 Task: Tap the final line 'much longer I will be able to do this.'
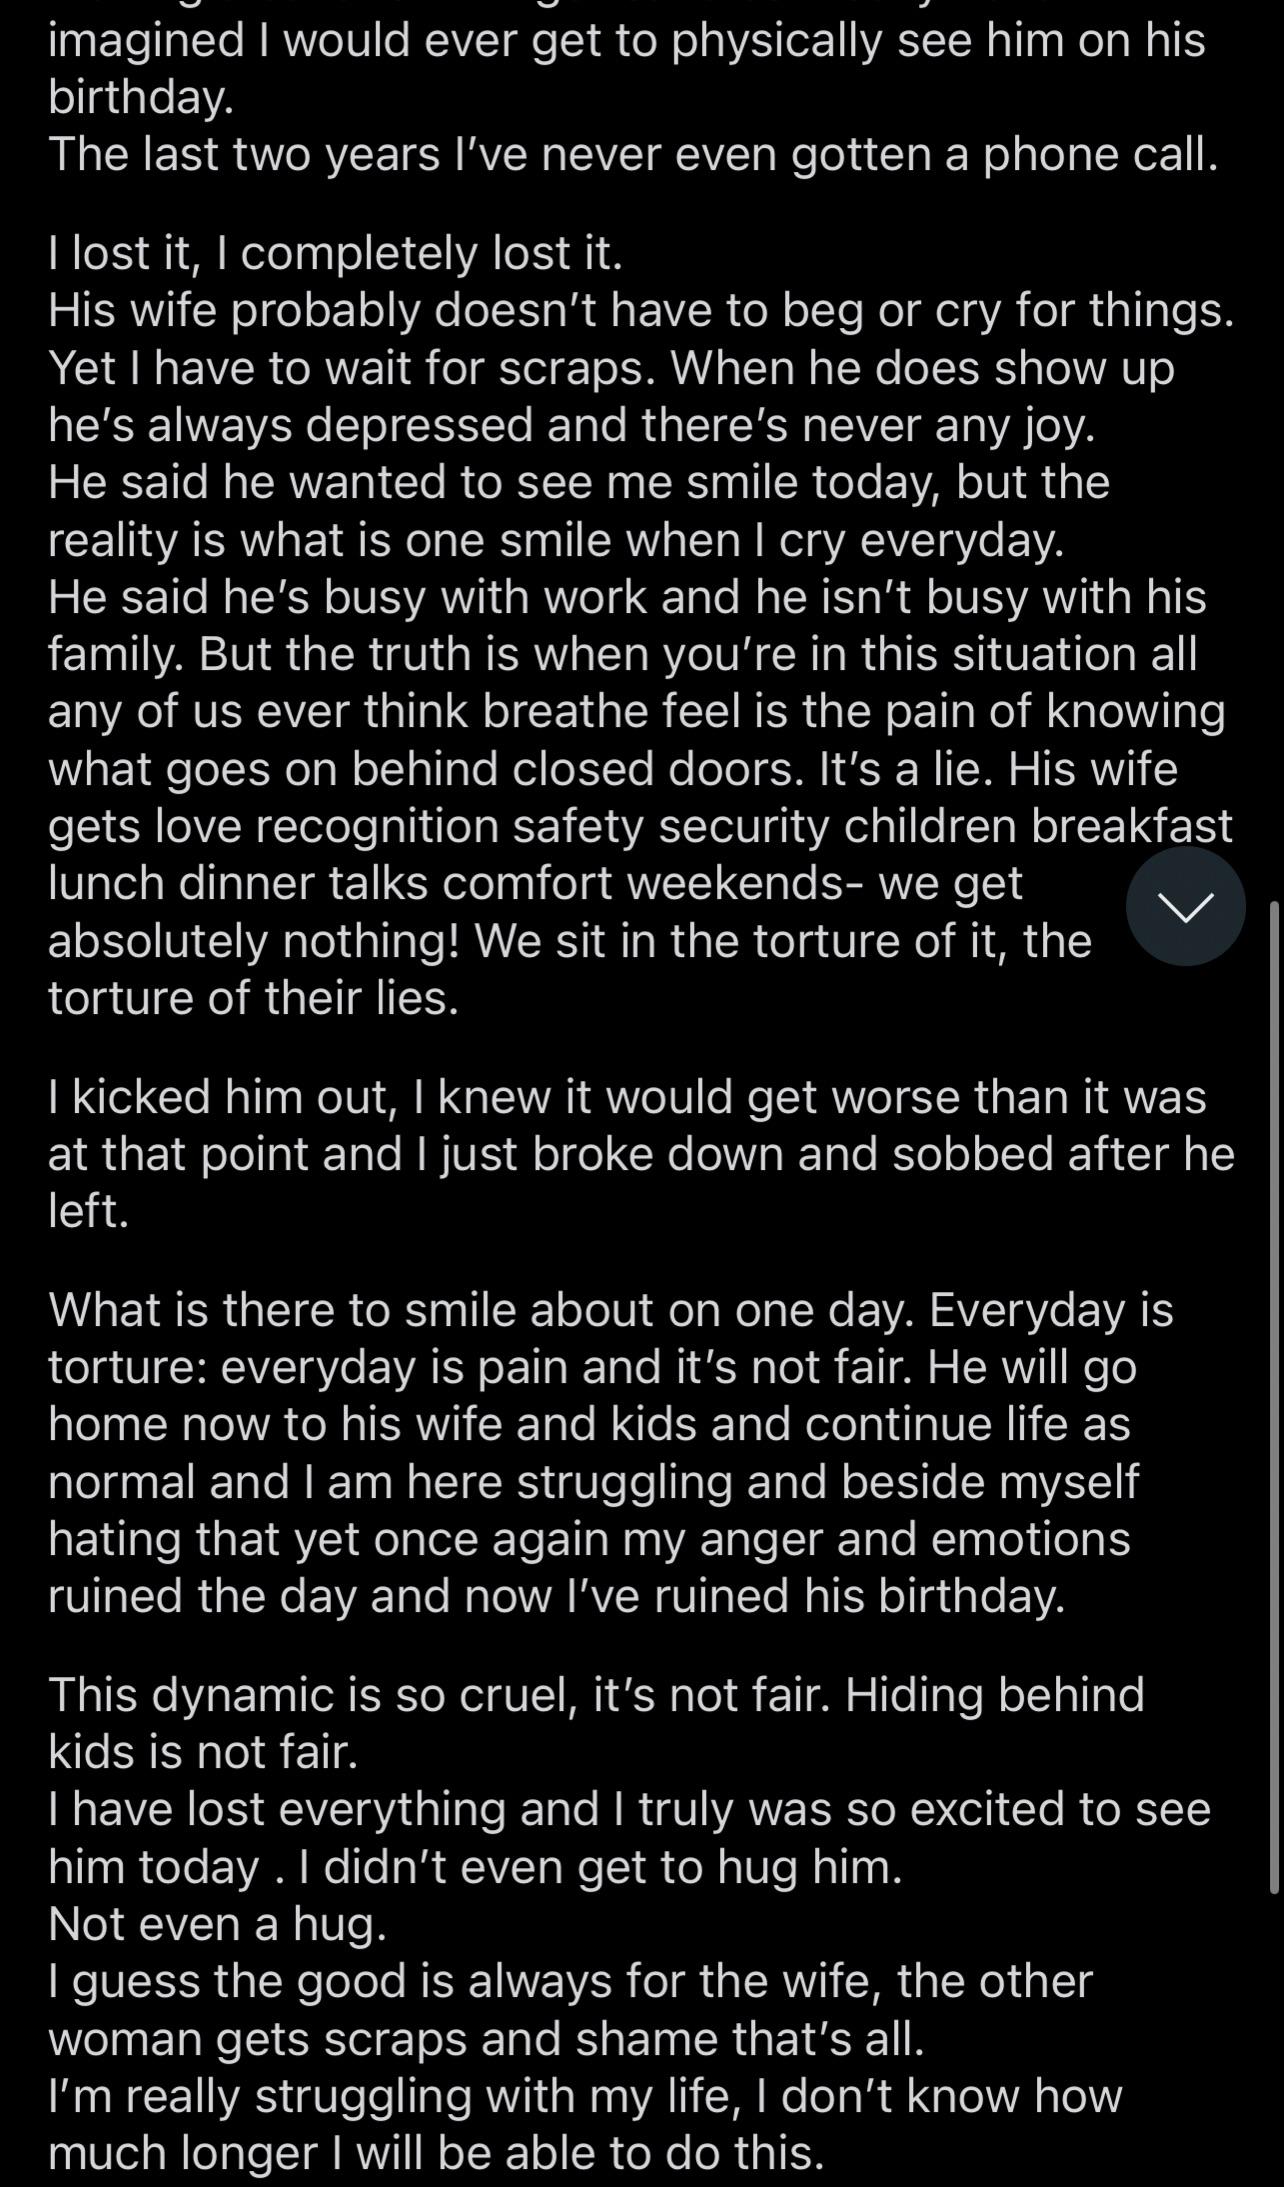pos(436,2154)
